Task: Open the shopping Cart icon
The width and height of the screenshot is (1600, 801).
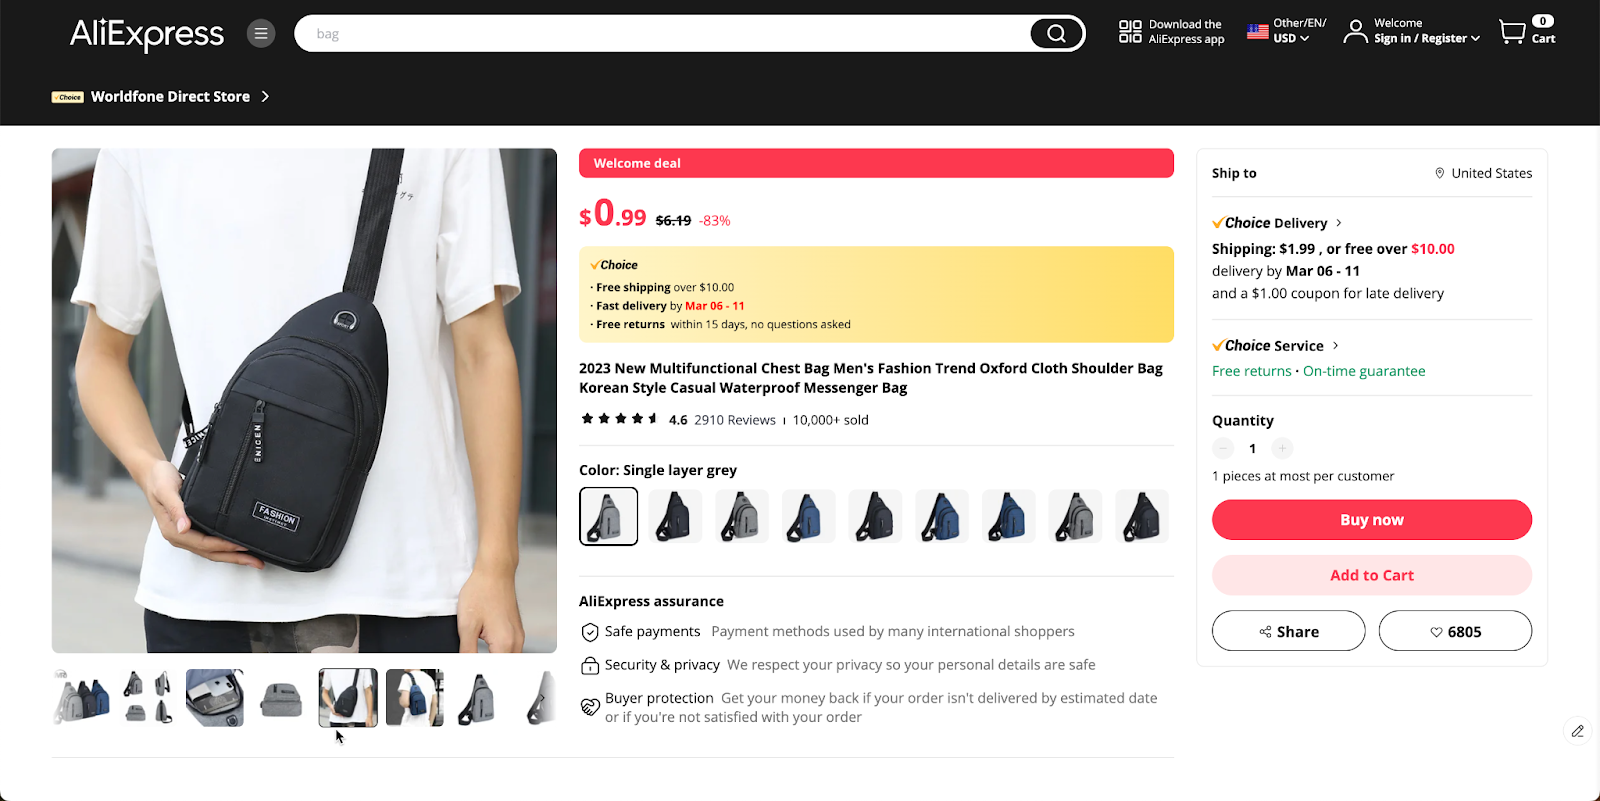Action: [1513, 31]
